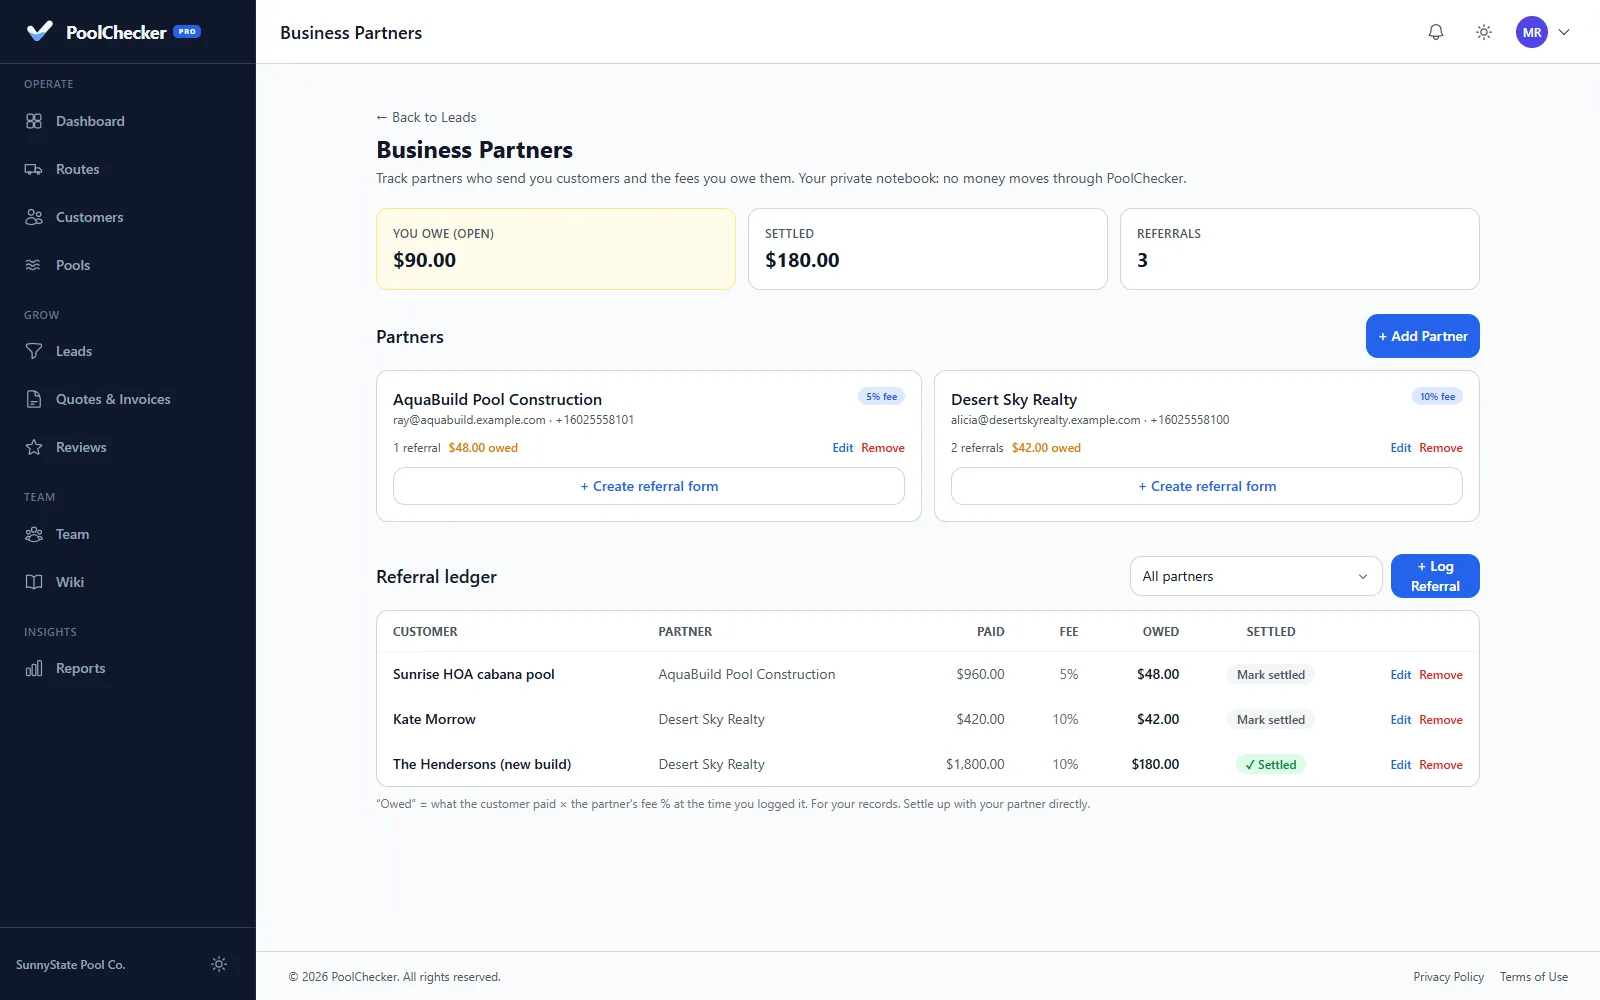The image size is (1600, 1000).
Task: Click the Reports bar chart icon
Action: [34, 668]
